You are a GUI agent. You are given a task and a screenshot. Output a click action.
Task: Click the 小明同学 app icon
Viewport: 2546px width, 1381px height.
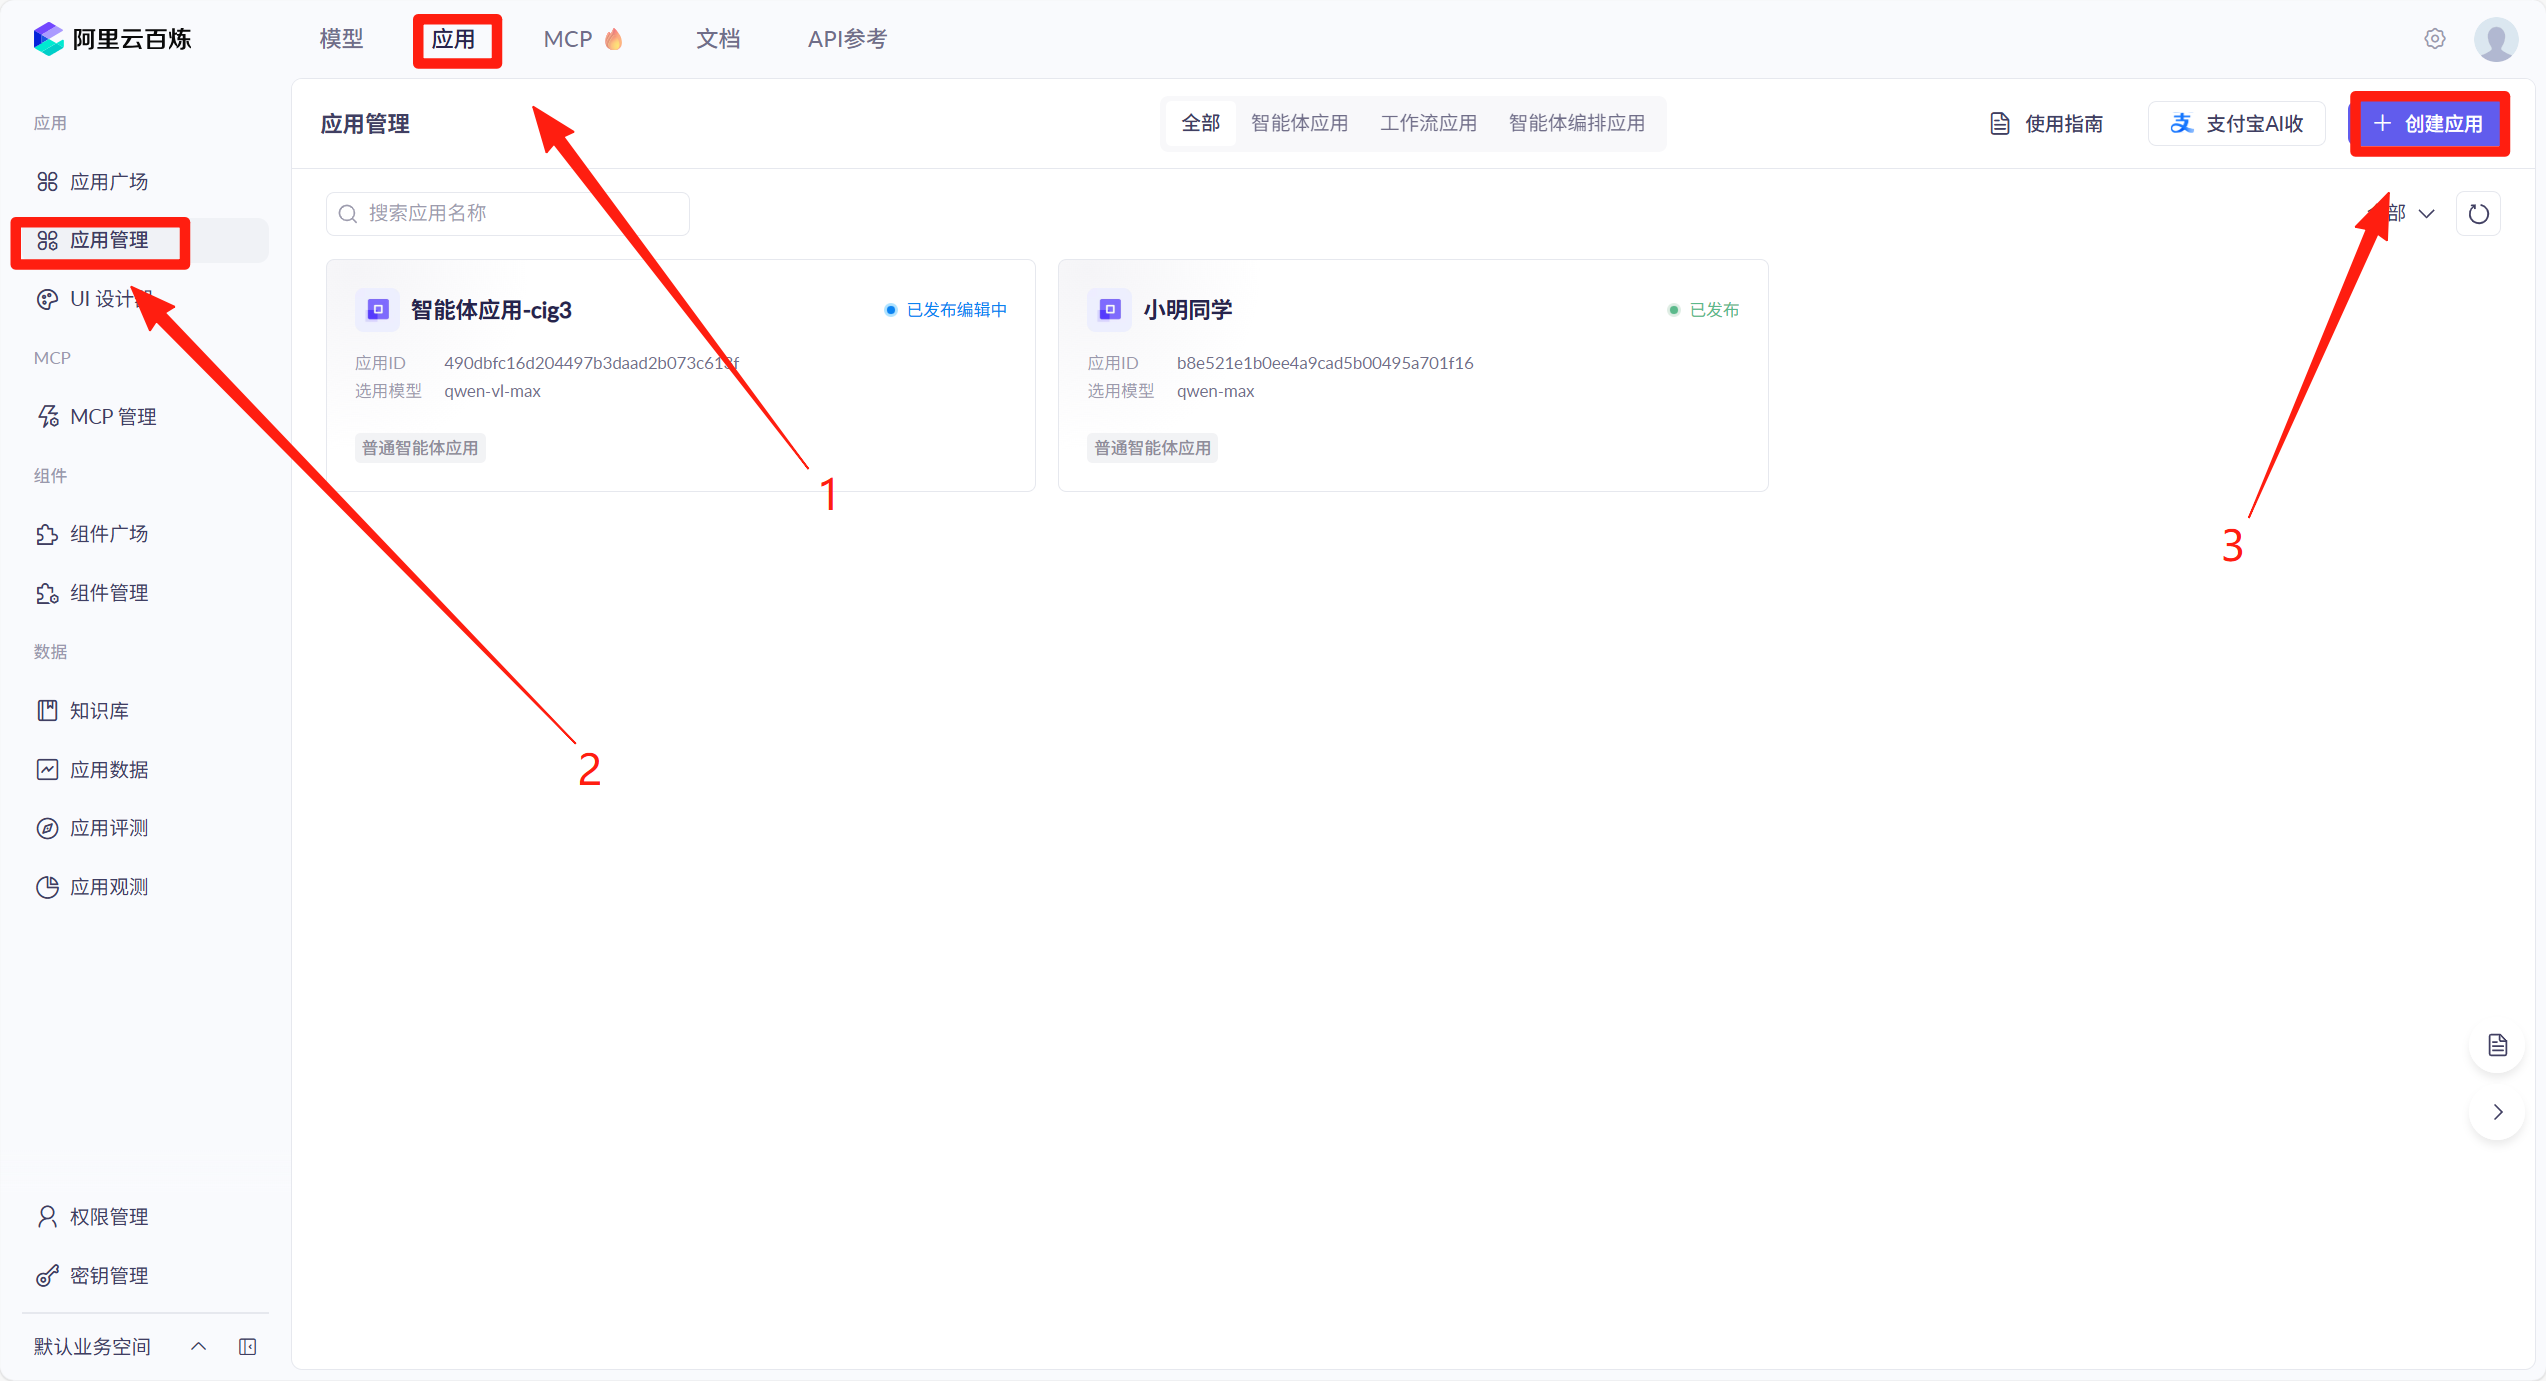1109,310
